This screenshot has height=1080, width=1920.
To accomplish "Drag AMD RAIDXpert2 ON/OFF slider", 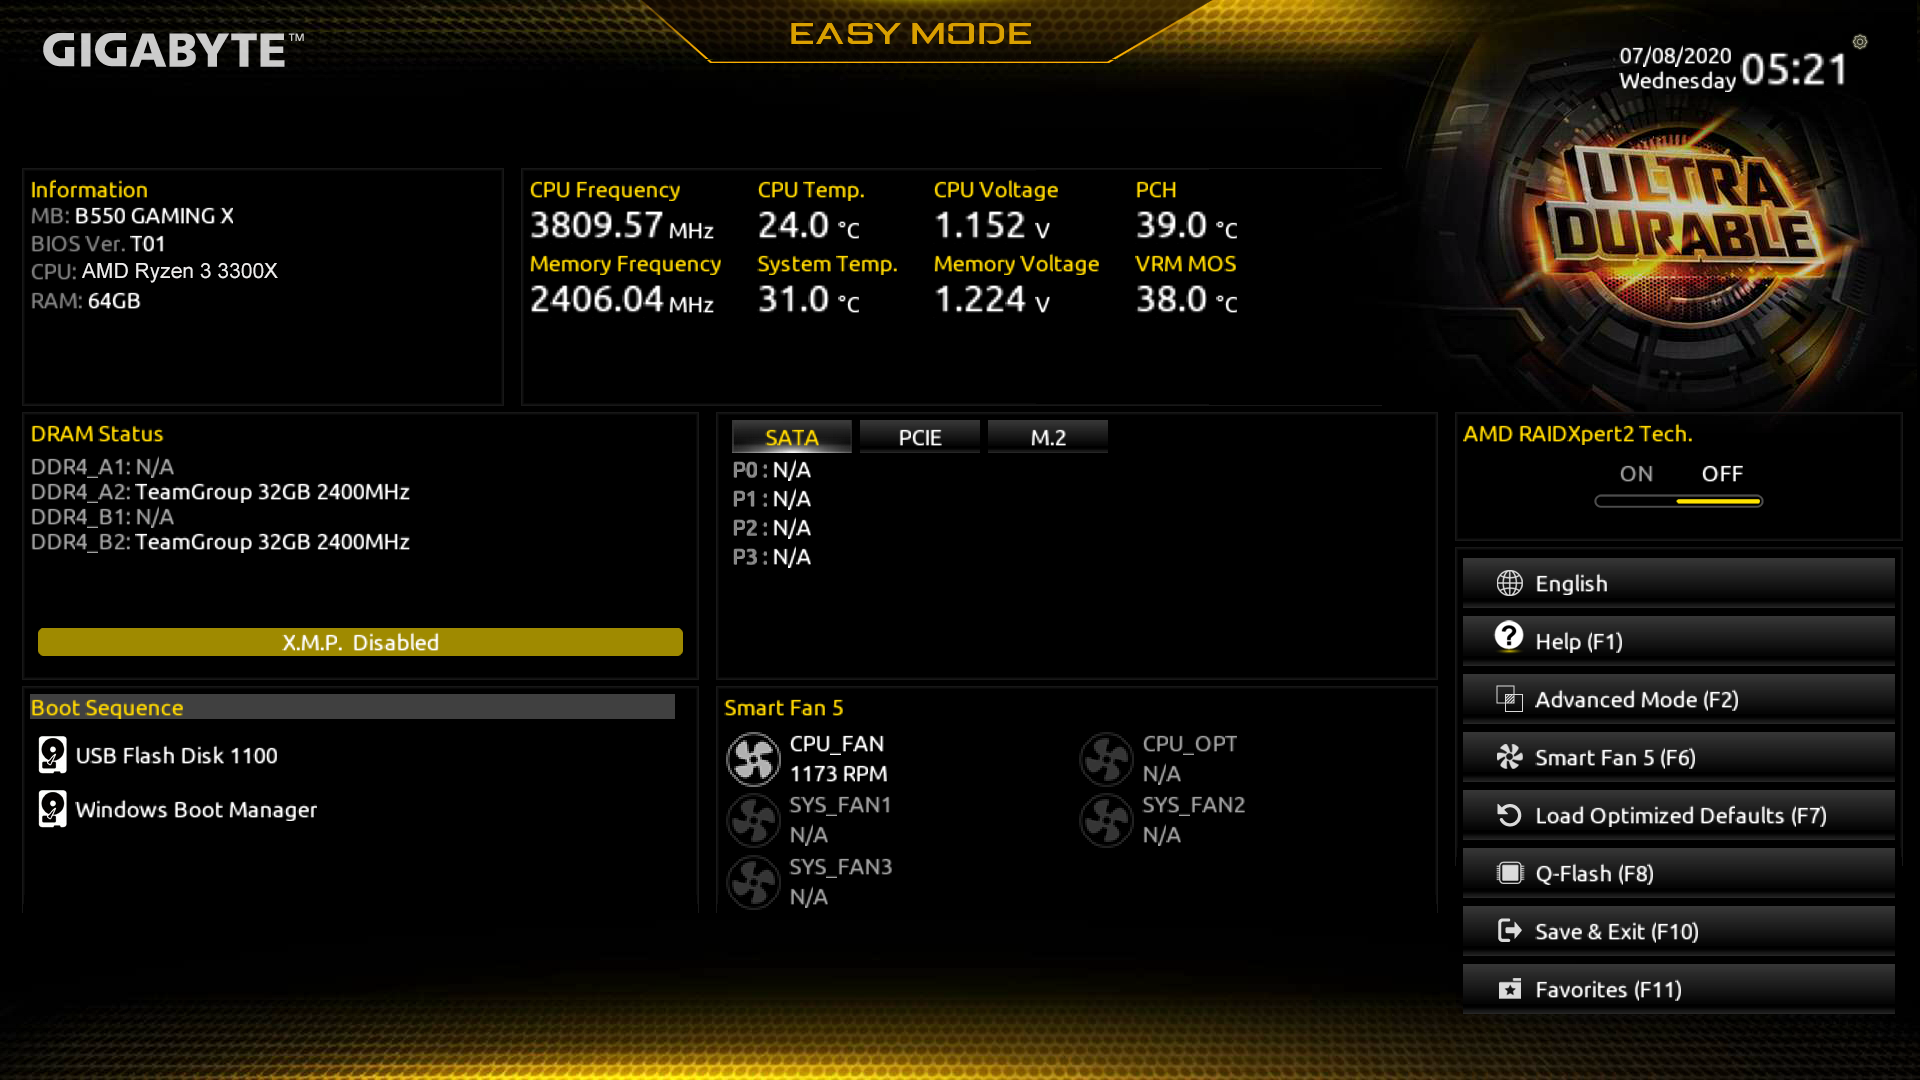I will point(1677,498).
